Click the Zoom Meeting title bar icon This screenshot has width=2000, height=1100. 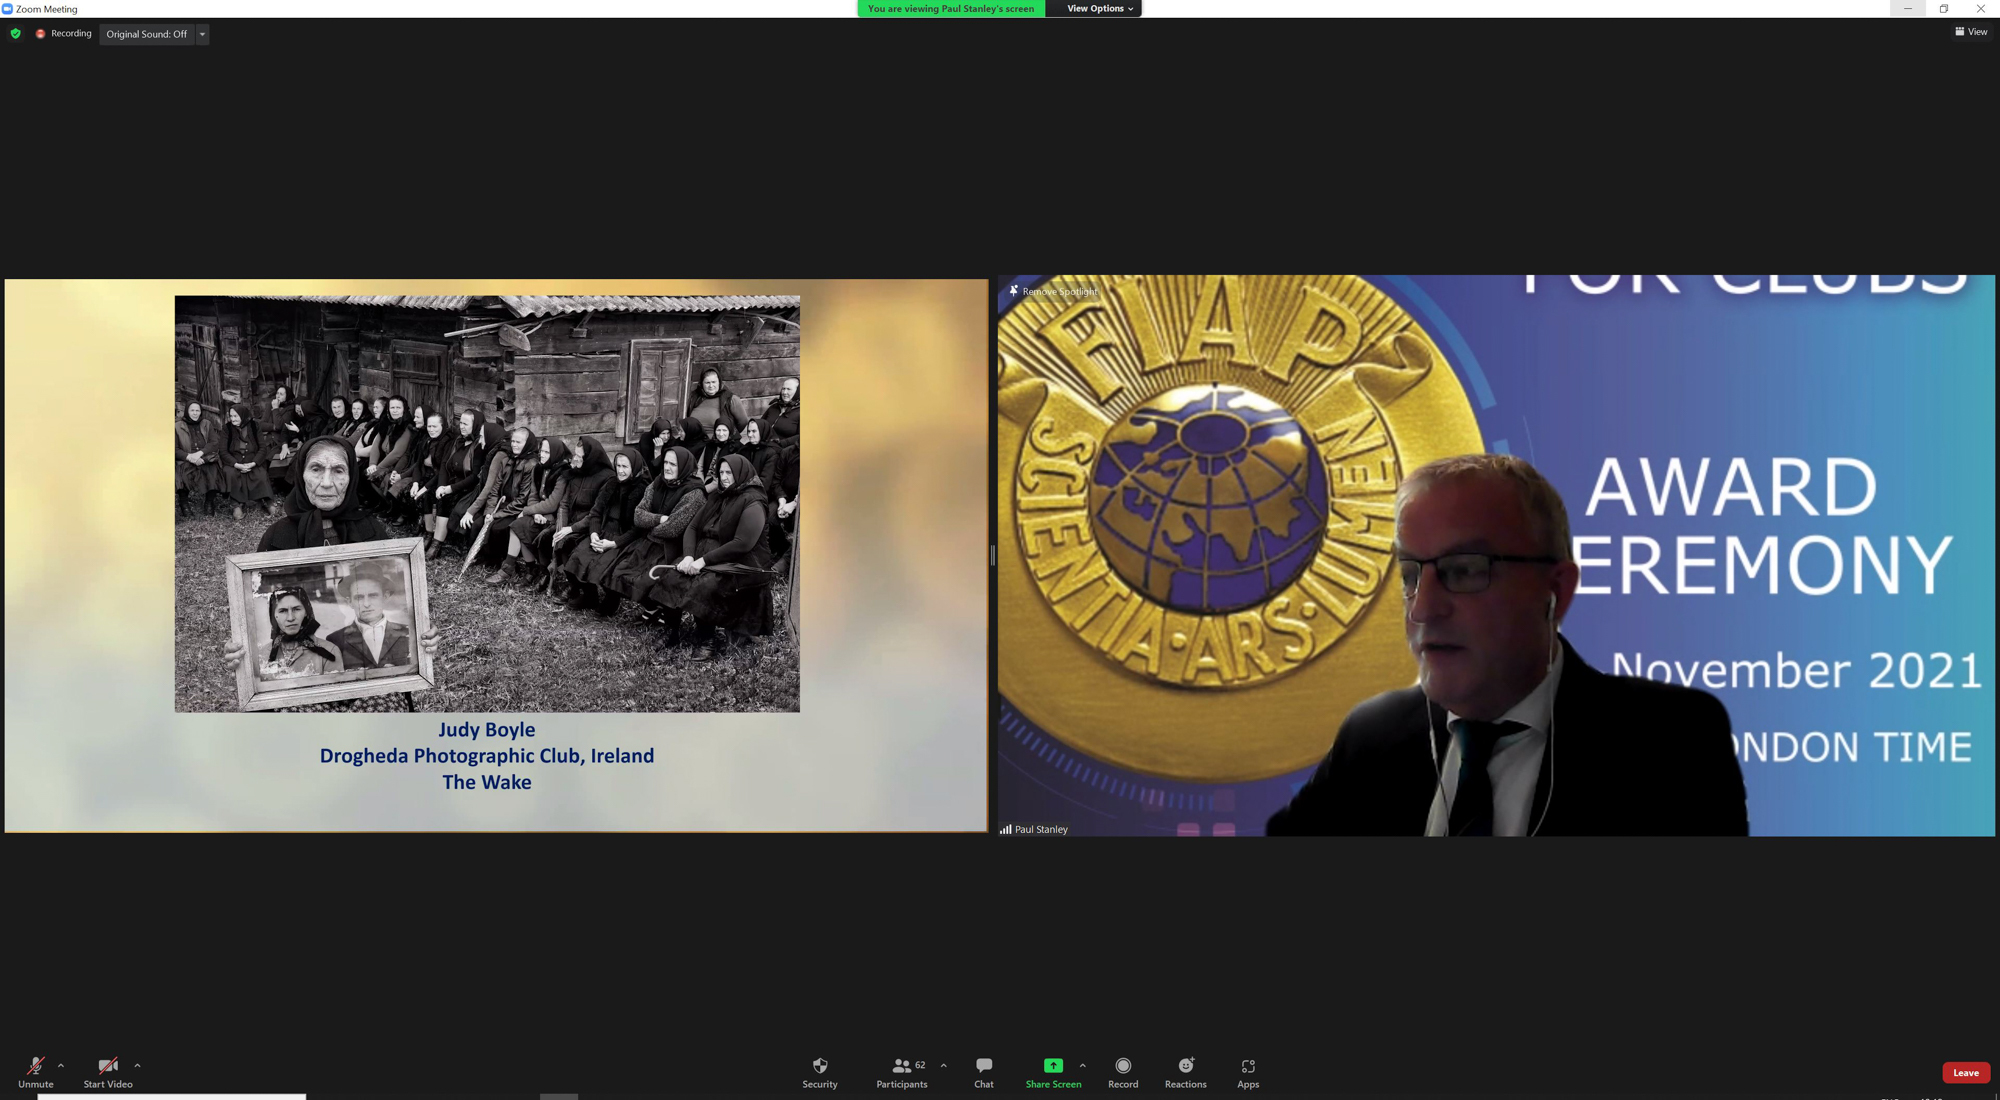(x=7, y=9)
